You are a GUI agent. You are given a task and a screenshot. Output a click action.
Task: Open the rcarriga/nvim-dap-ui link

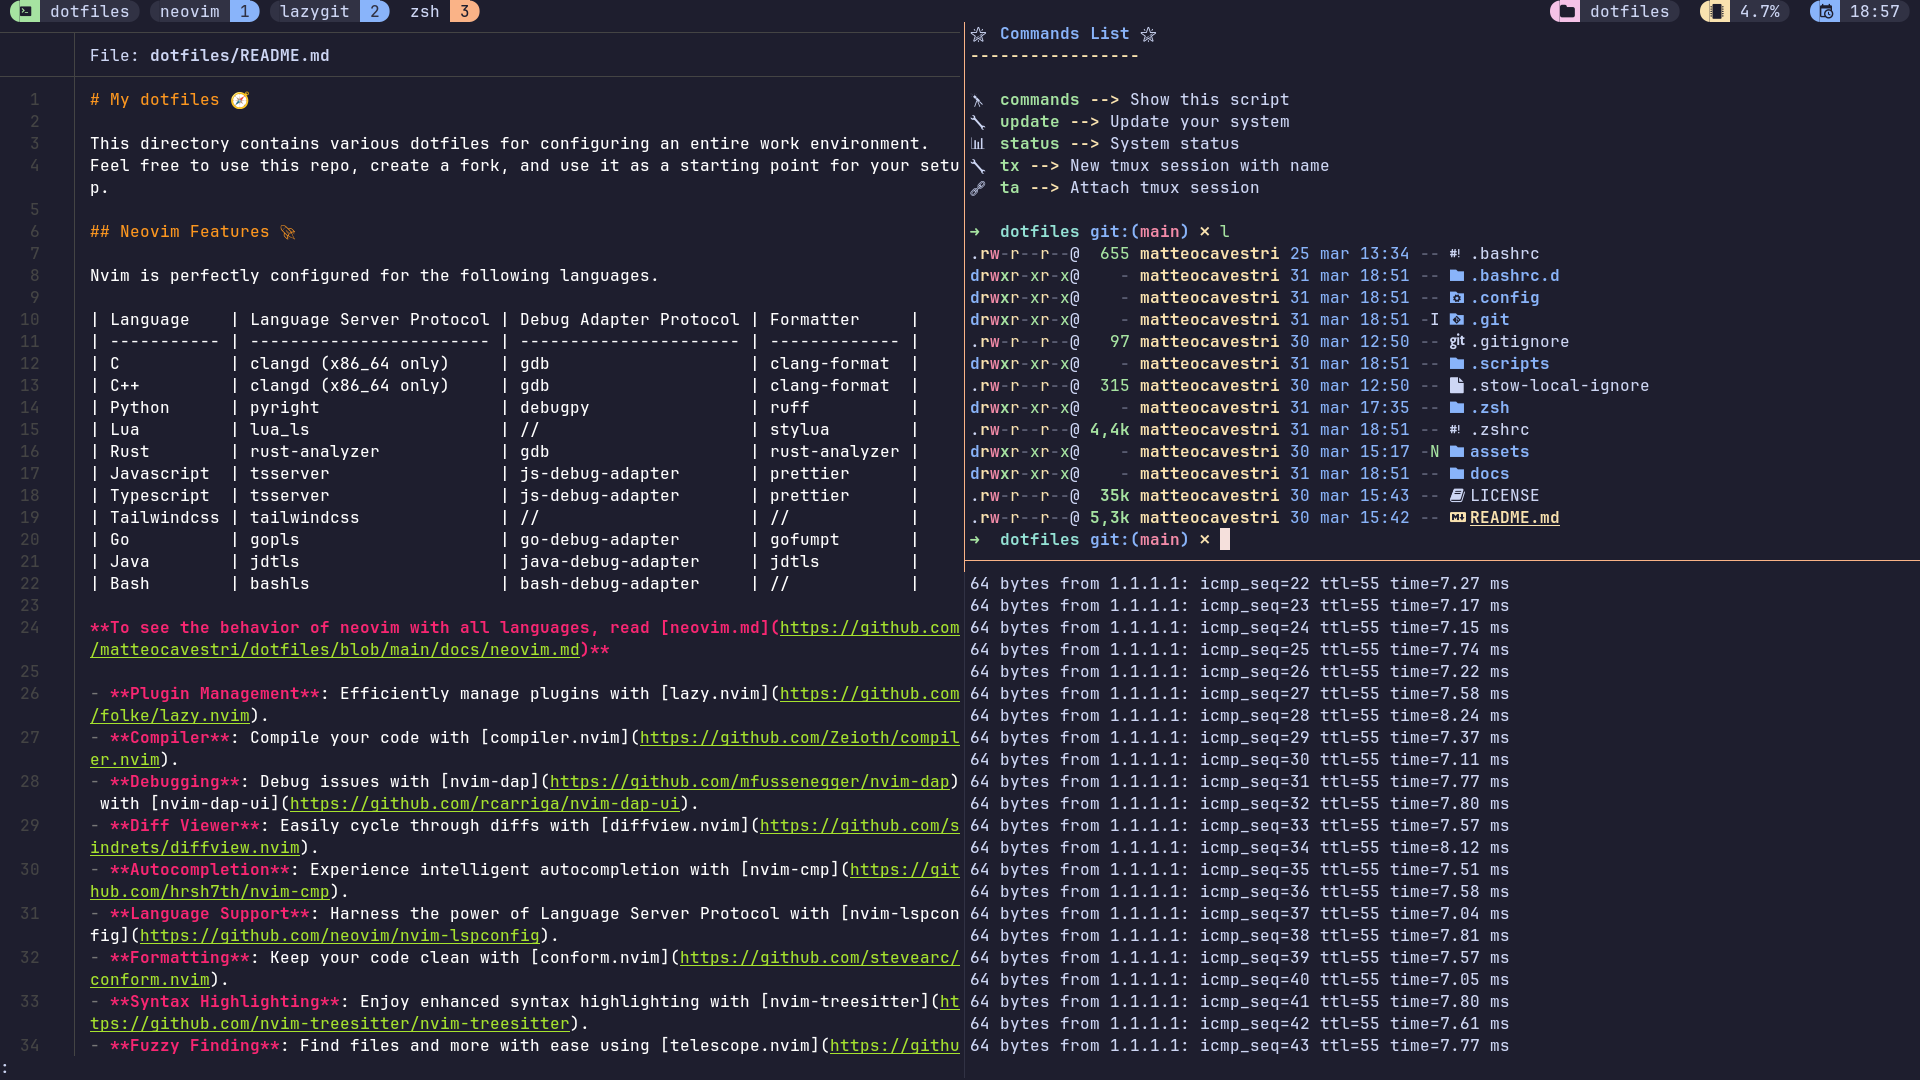point(485,804)
